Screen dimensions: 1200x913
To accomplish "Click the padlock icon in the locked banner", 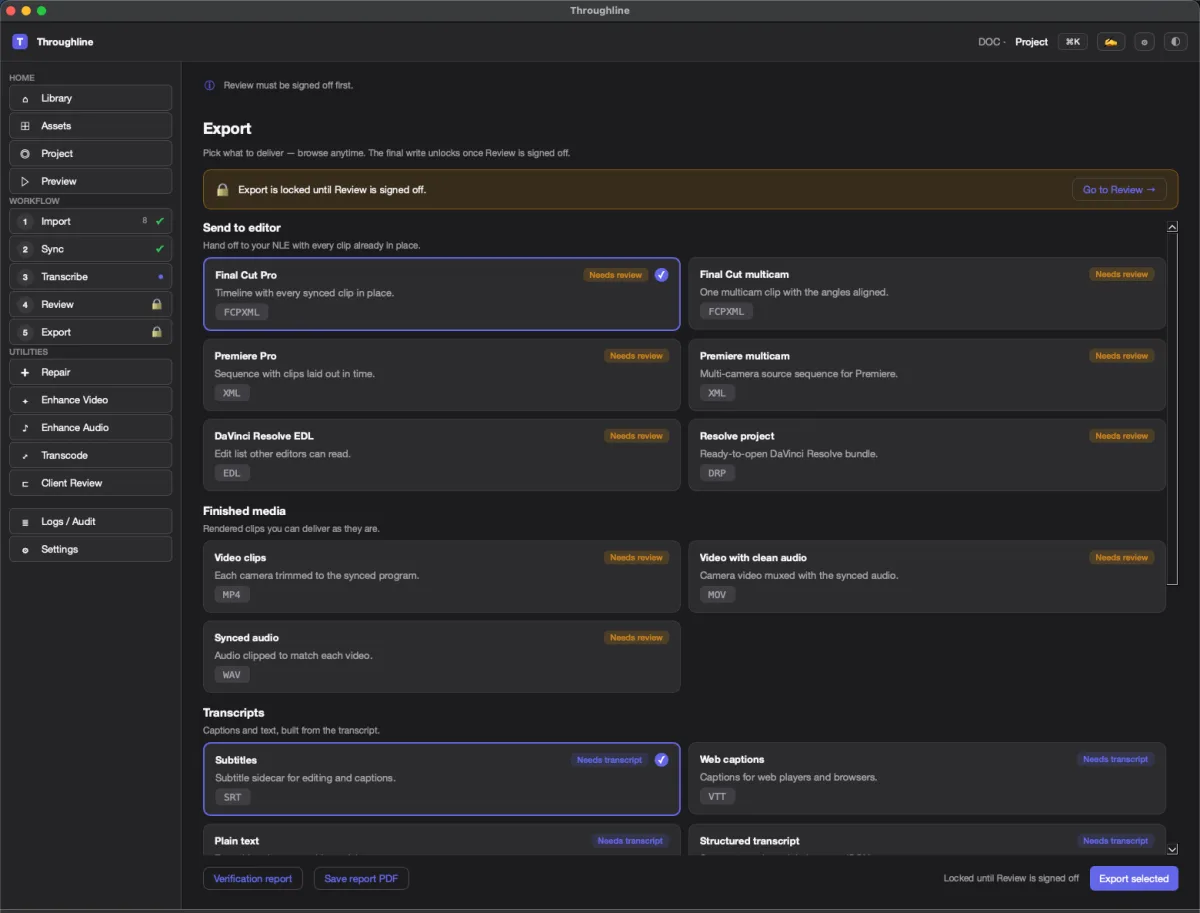I will click(223, 189).
